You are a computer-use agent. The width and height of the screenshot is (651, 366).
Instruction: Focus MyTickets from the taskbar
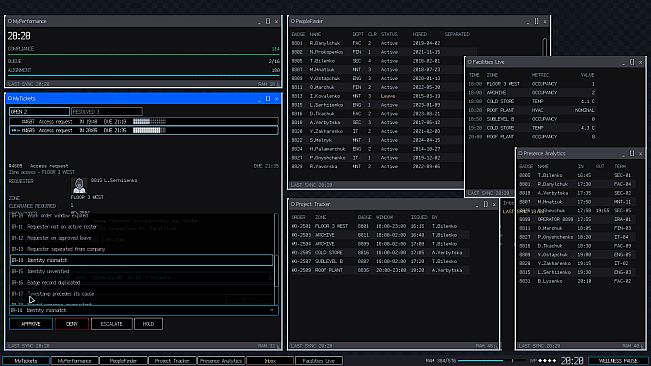[x=26, y=361]
